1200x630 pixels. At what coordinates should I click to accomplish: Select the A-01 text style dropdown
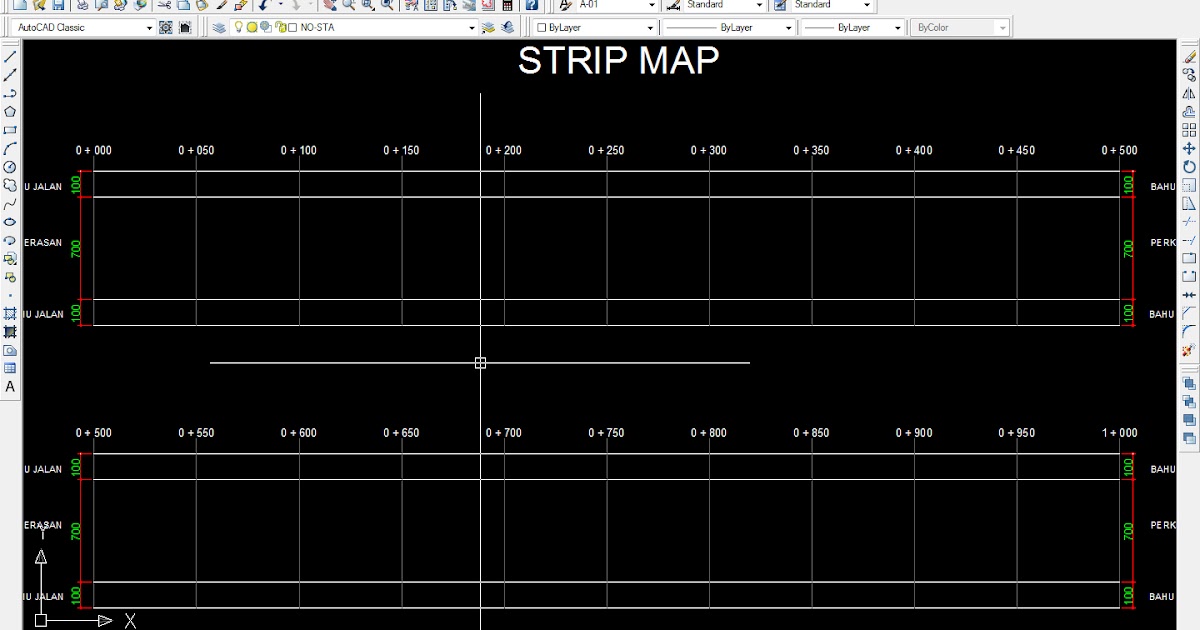click(652, 6)
